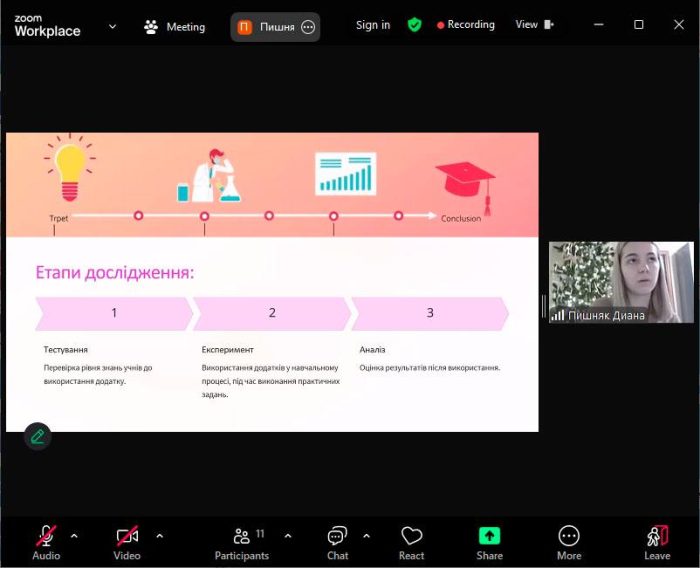Click the React heart icon
The height and width of the screenshot is (568, 700).
point(411,536)
